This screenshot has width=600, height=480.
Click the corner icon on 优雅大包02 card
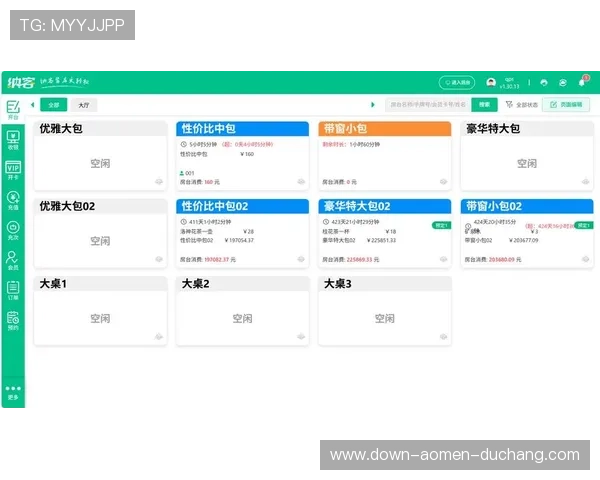159,259
